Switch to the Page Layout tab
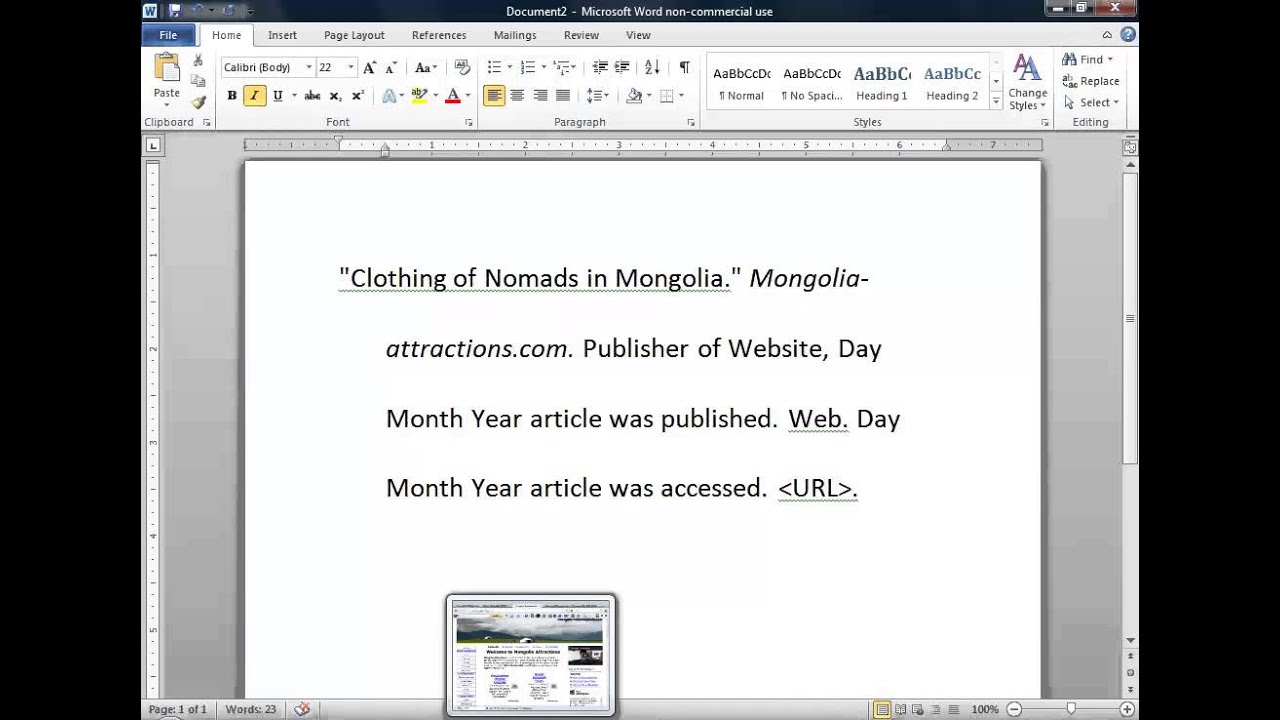 tap(354, 35)
